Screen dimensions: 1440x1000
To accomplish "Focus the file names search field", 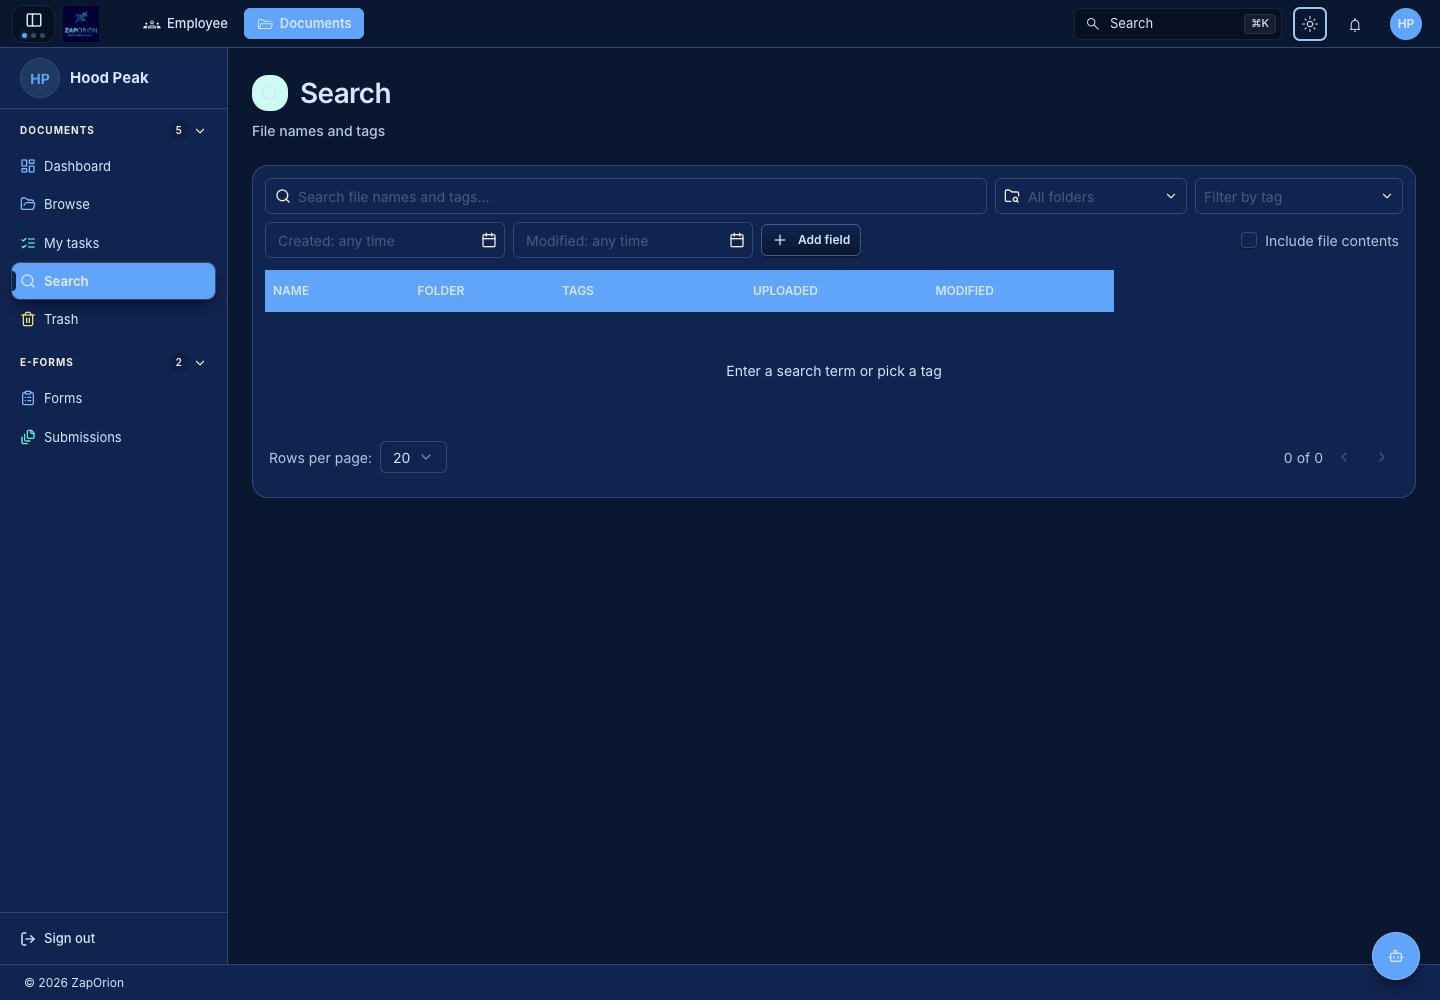I will [x=626, y=196].
